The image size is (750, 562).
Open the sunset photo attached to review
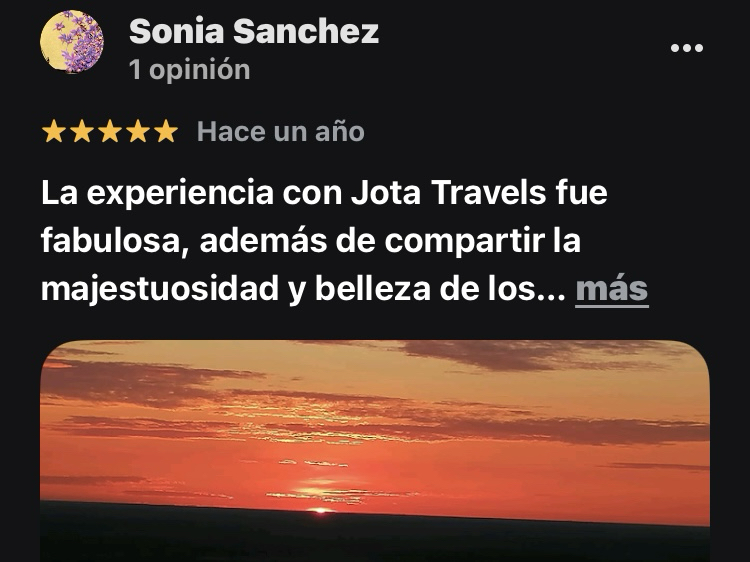(x=375, y=451)
